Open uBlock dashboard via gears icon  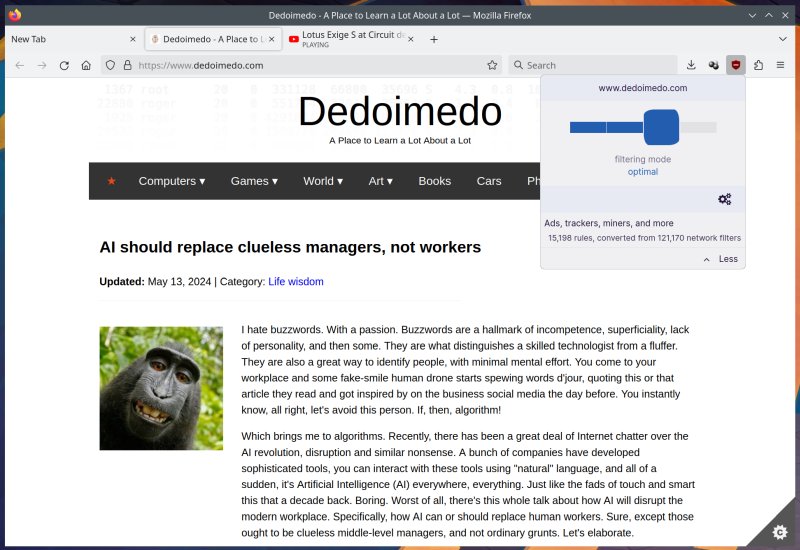pos(724,199)
